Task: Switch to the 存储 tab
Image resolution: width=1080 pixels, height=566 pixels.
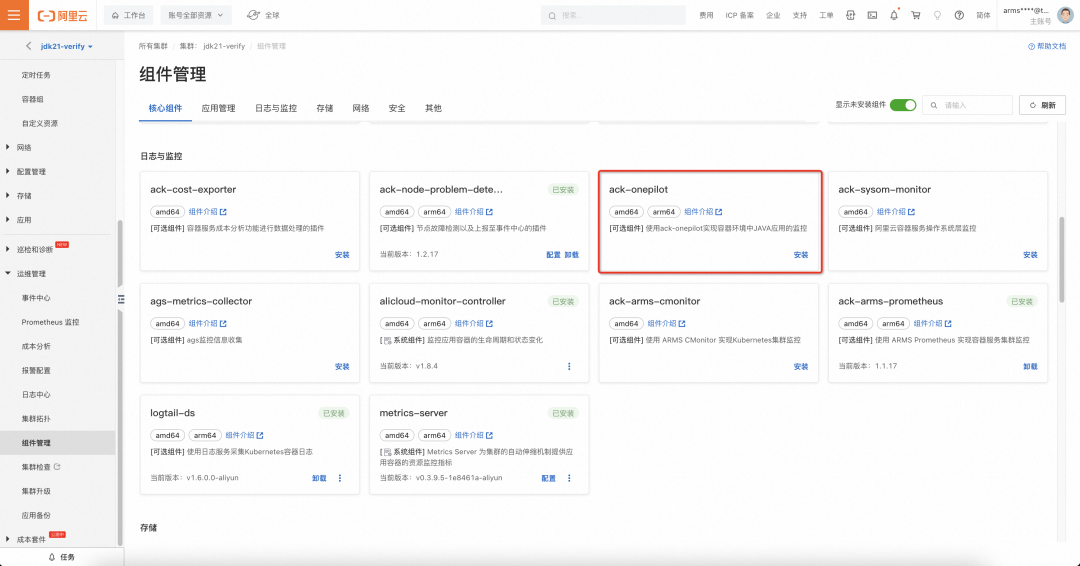Action: (324, 108)
